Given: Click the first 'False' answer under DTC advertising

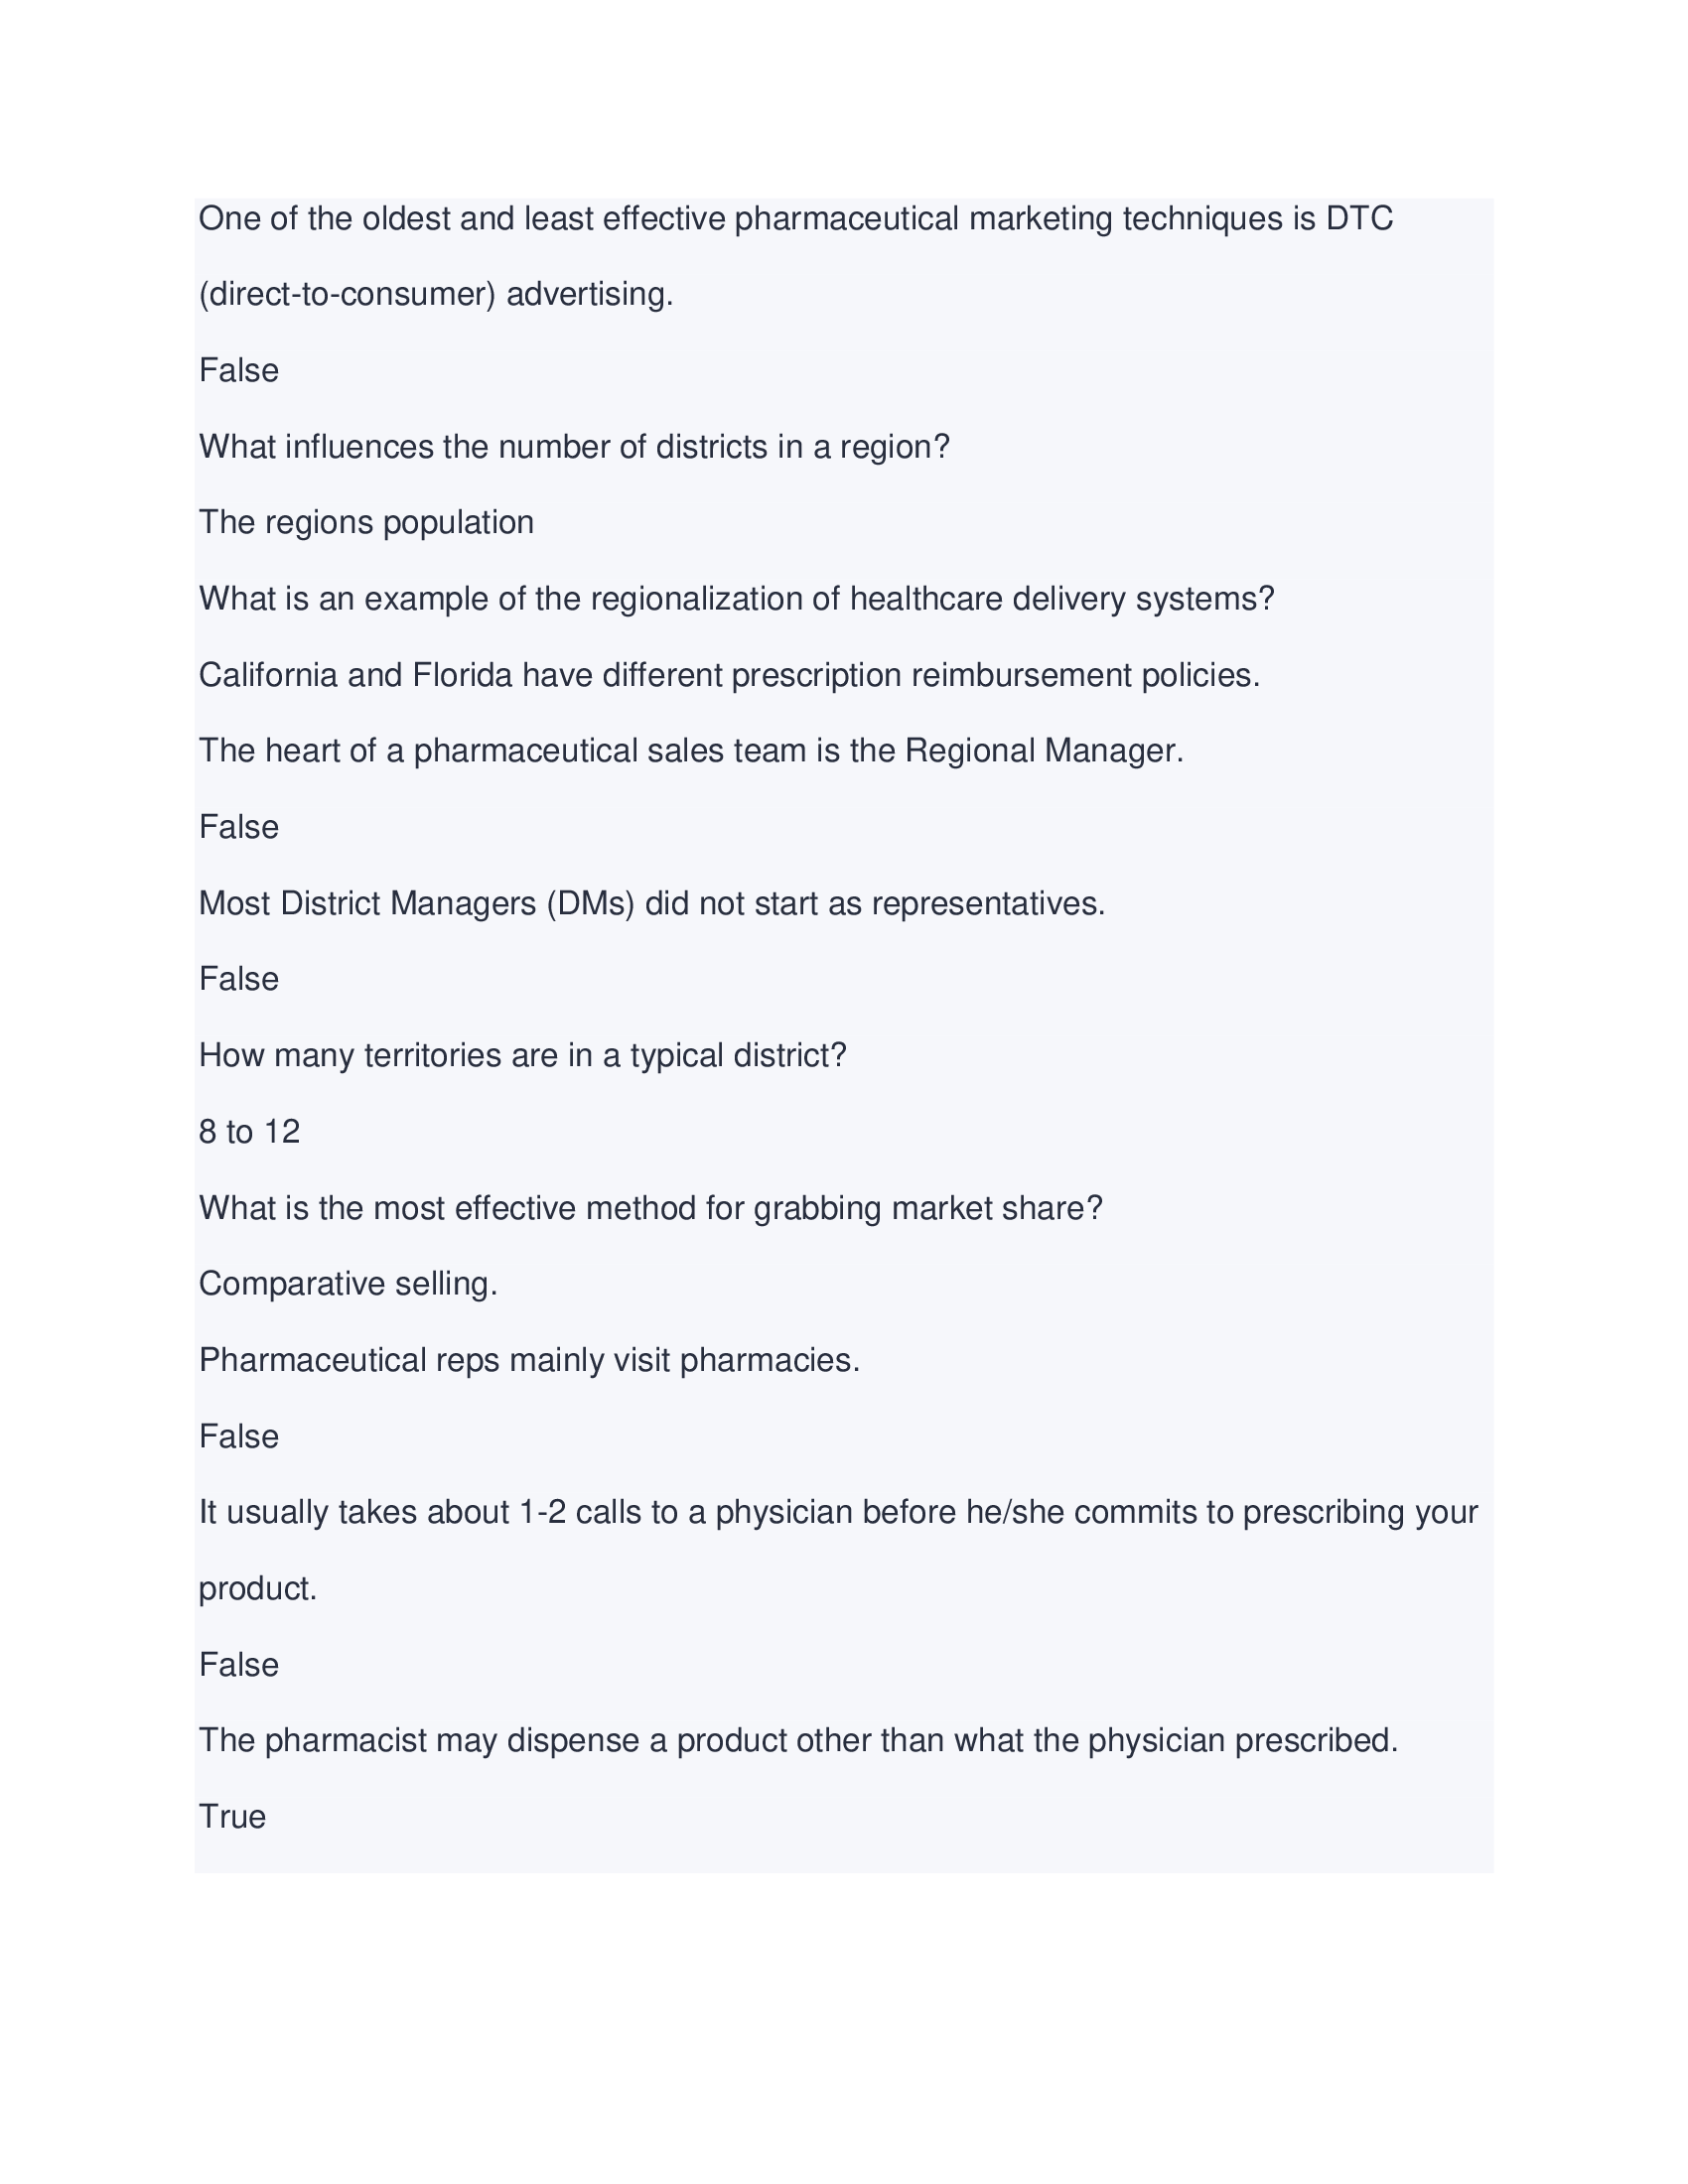Looking at the screenshot, I should [x=238, y=371].
